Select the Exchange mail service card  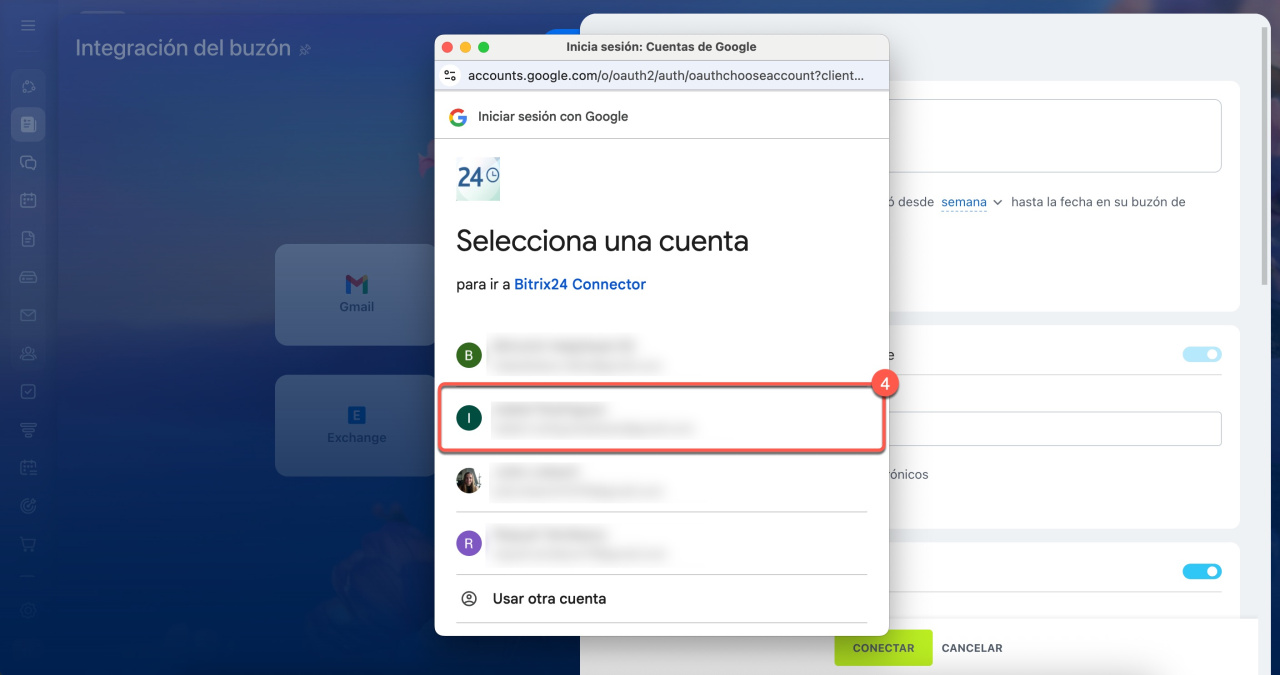[x=357, y=425]
